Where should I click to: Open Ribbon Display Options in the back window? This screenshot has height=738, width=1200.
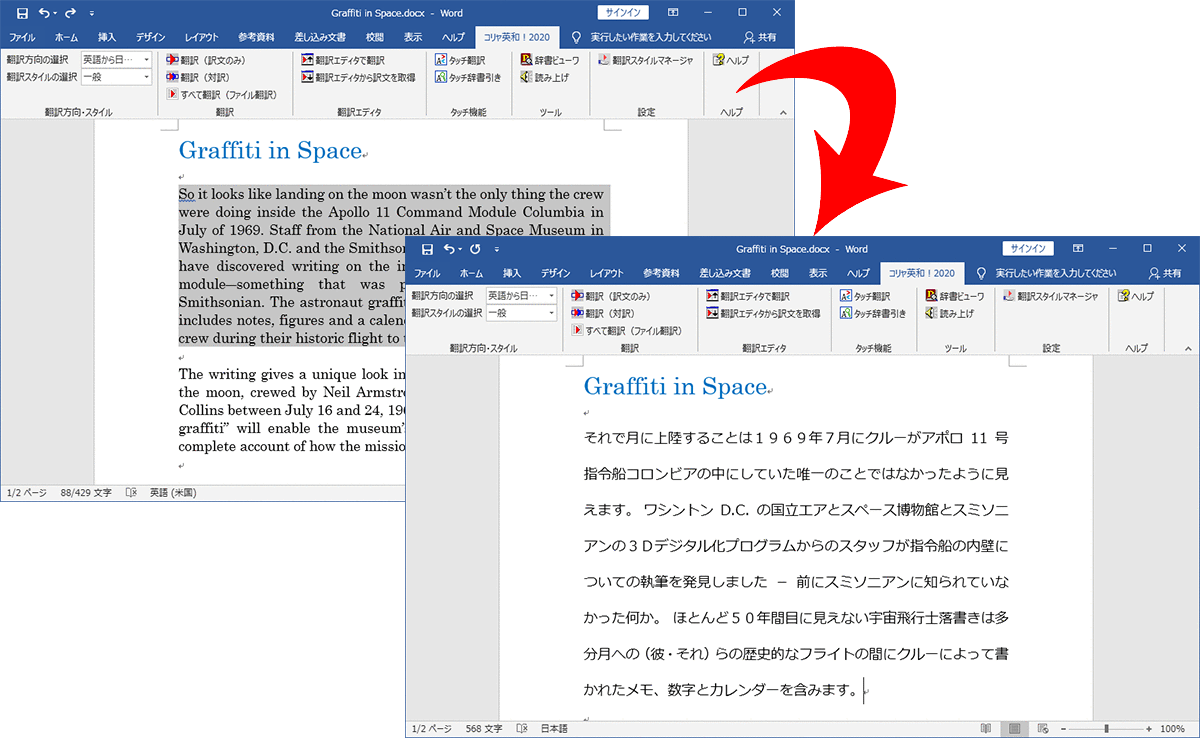click(x=672, y=13)
